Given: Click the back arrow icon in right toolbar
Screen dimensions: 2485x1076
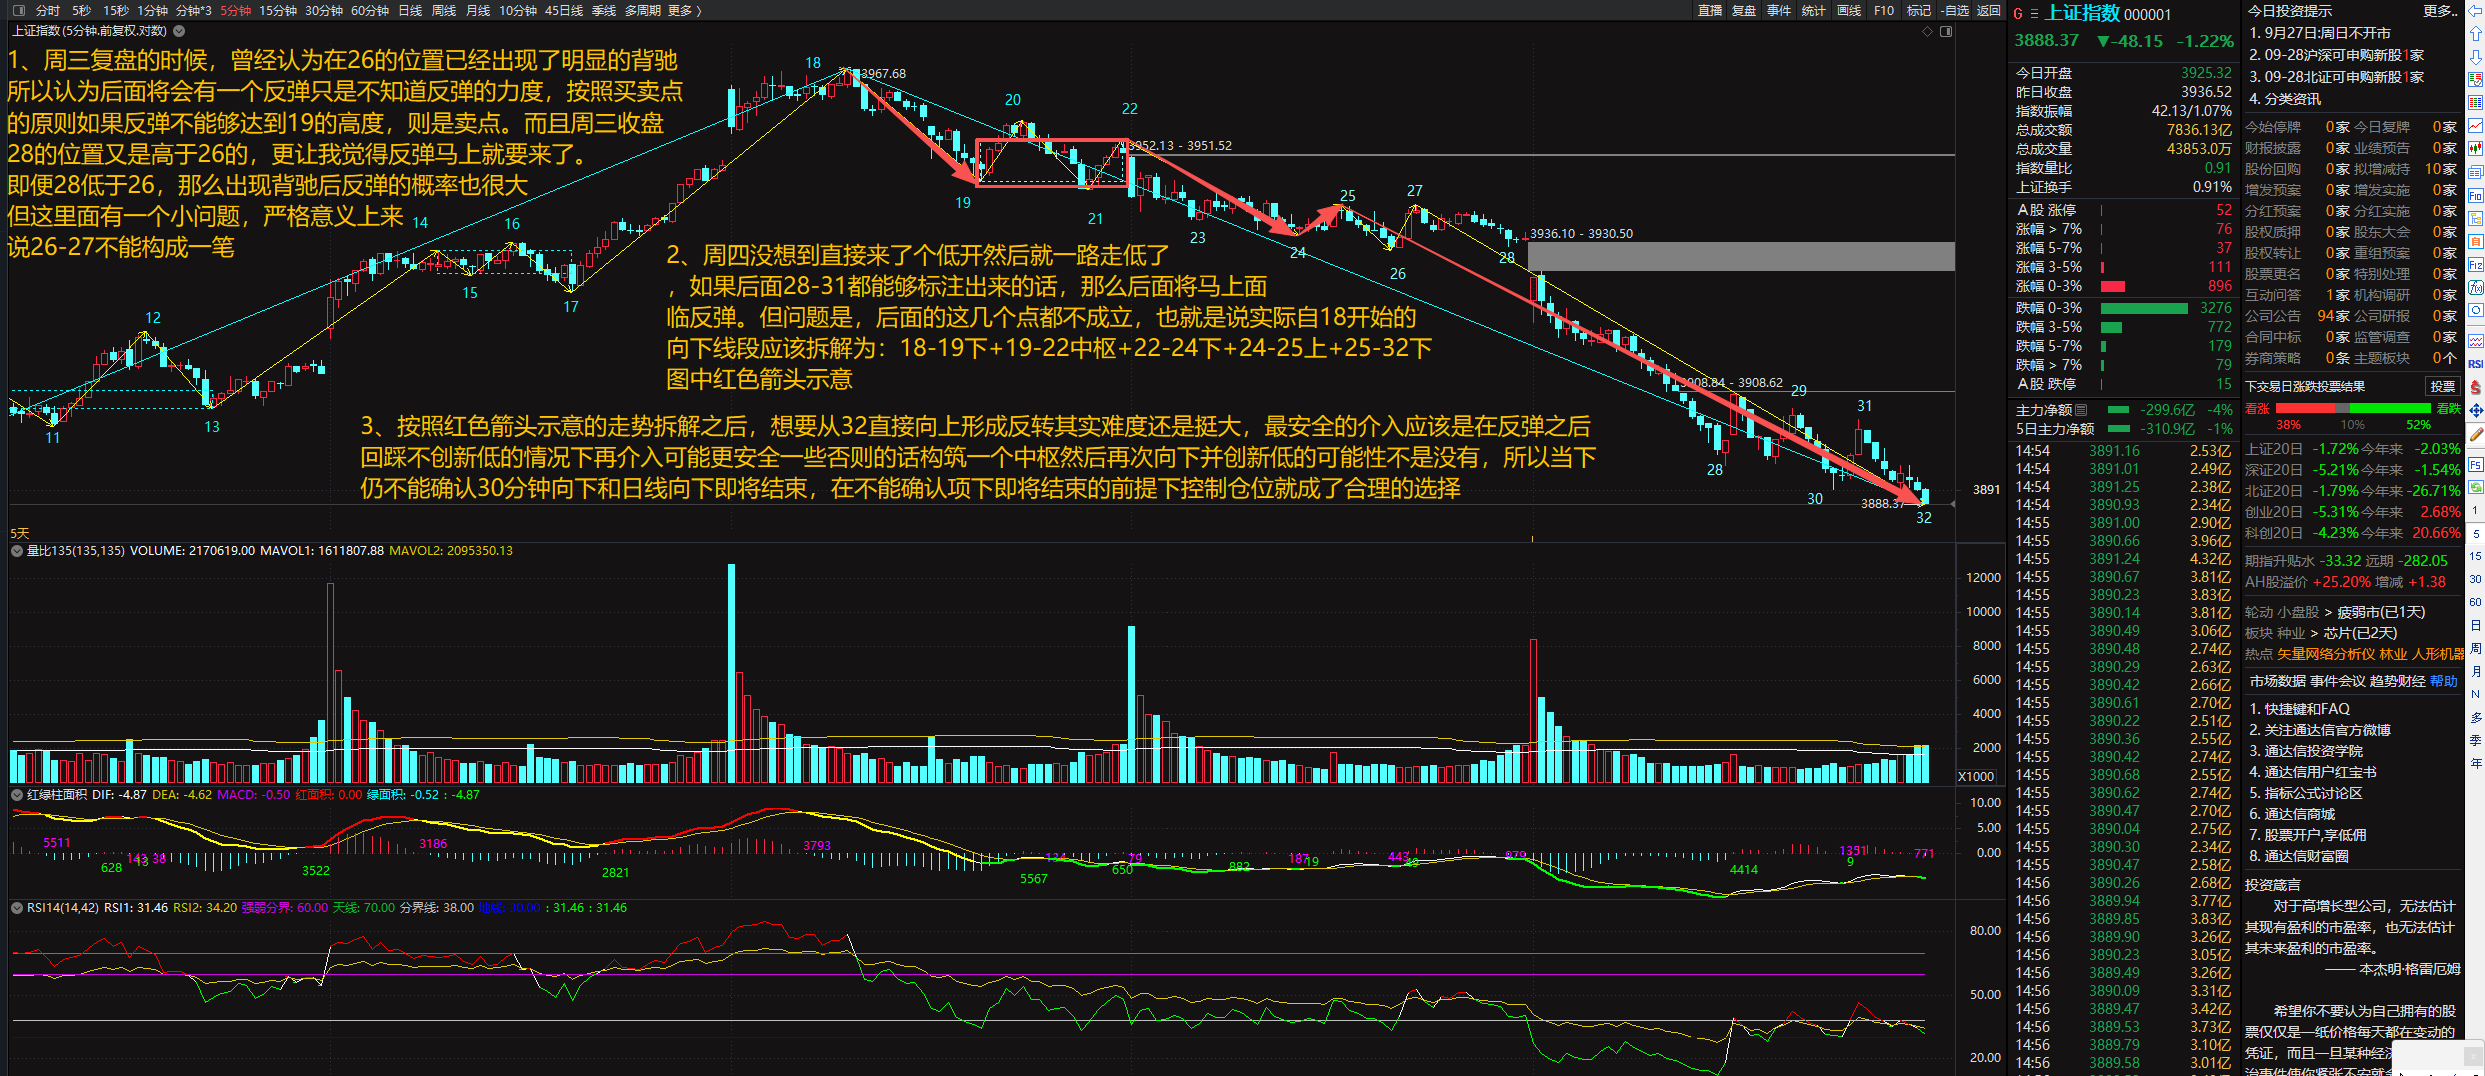Looking at the screenshot, I should [x=2476, y=11].
